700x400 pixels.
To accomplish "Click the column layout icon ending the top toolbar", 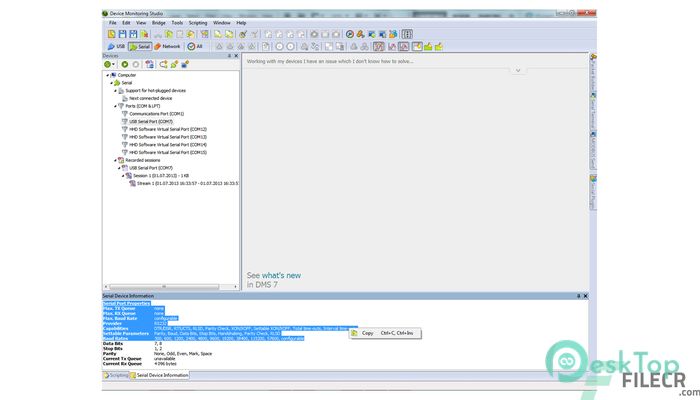I will point(407,34).
